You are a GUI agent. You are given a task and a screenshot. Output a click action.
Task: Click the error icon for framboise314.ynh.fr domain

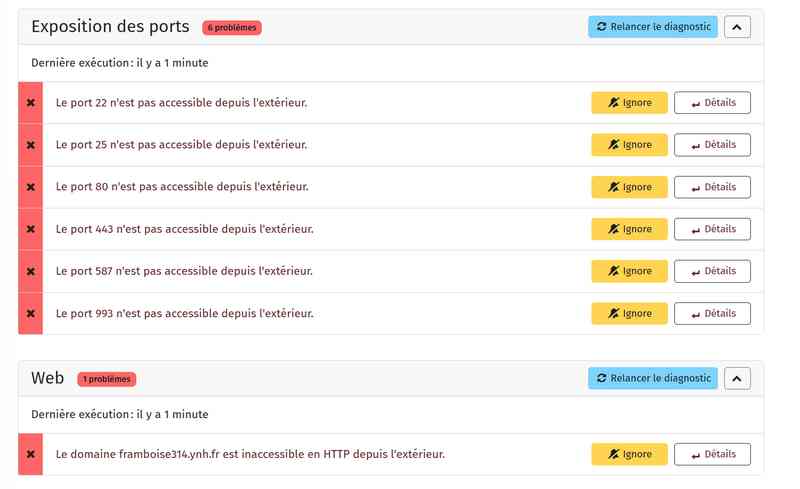point(30,454)
